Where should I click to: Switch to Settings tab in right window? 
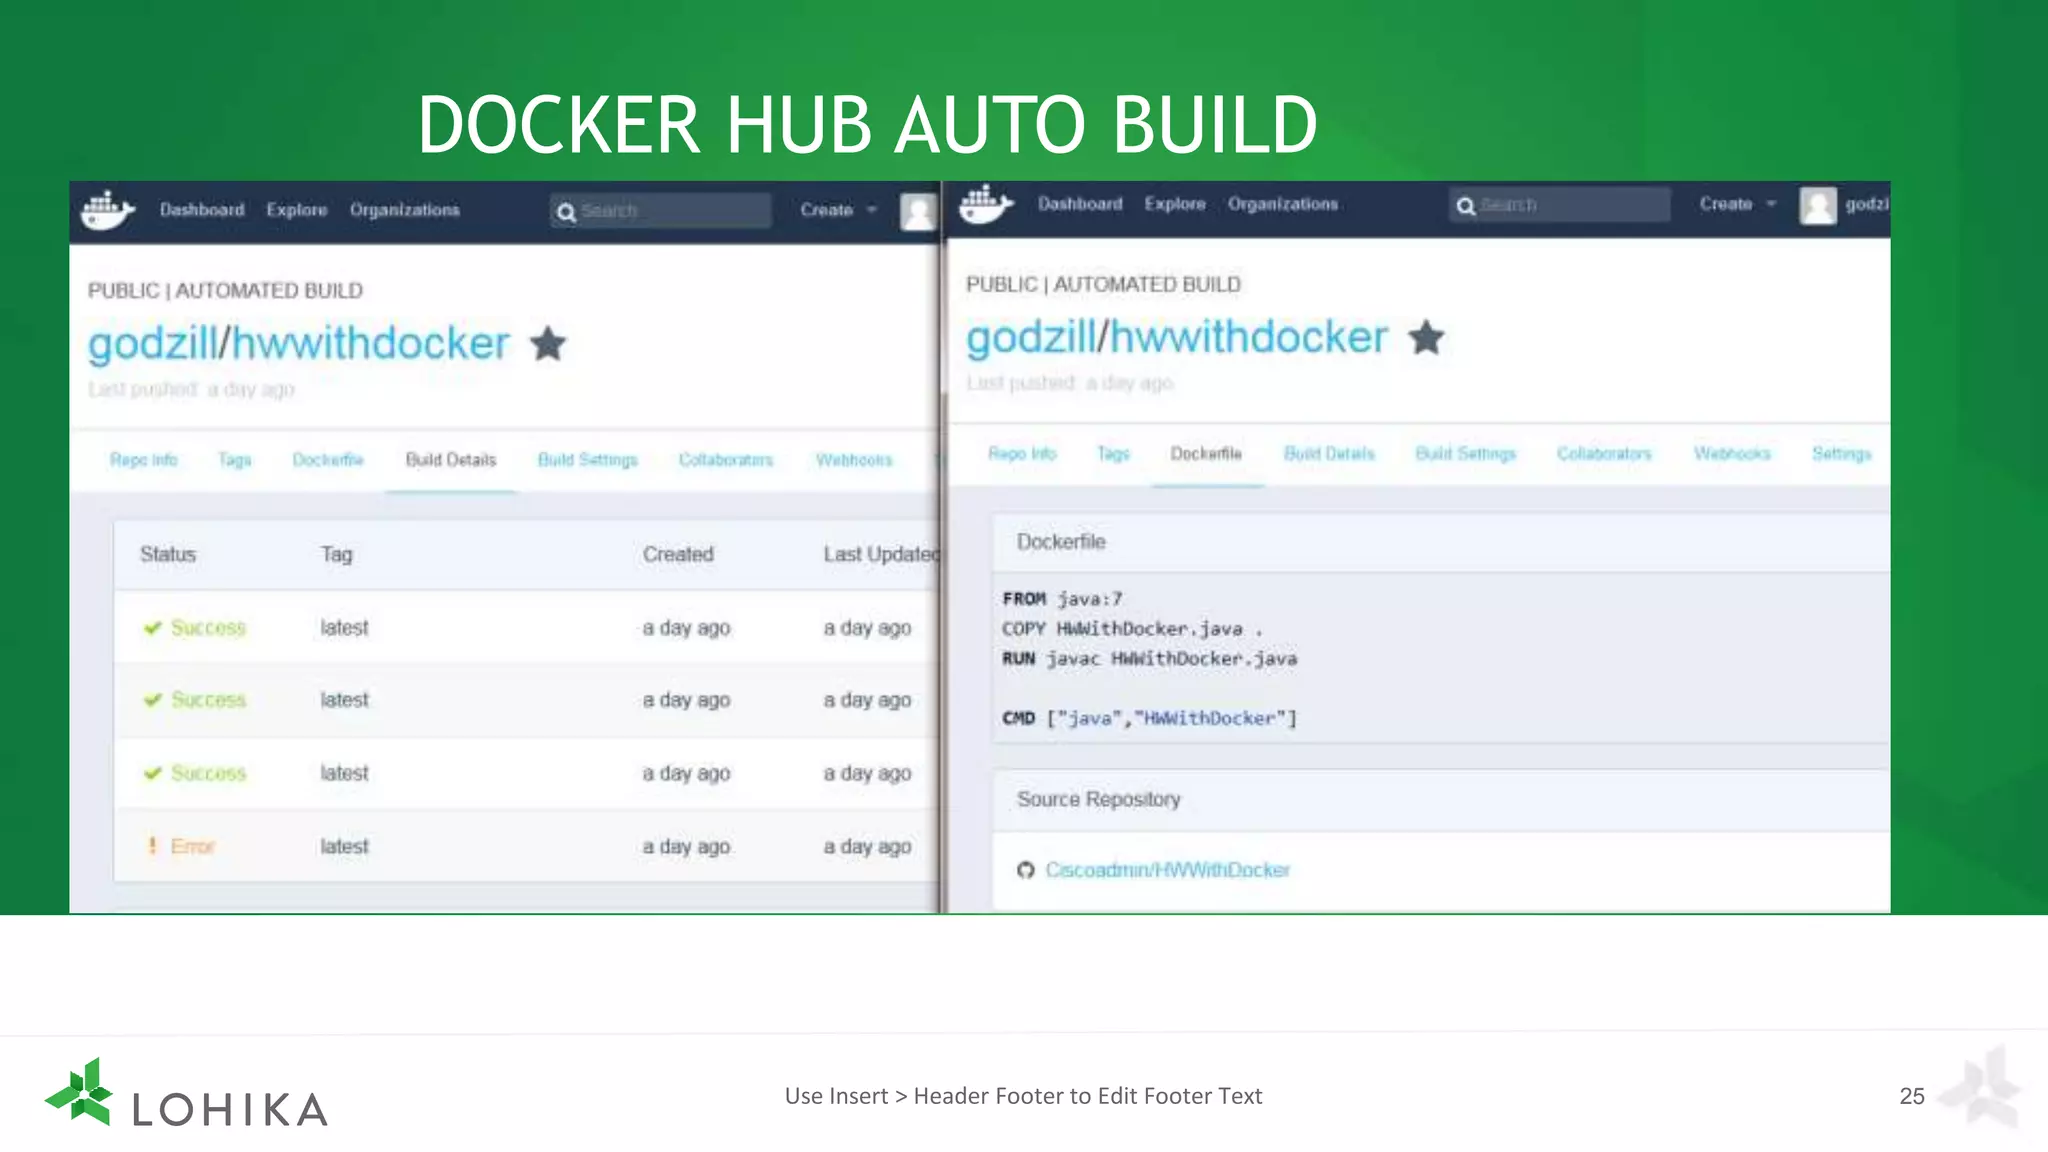pos(1842,454)
